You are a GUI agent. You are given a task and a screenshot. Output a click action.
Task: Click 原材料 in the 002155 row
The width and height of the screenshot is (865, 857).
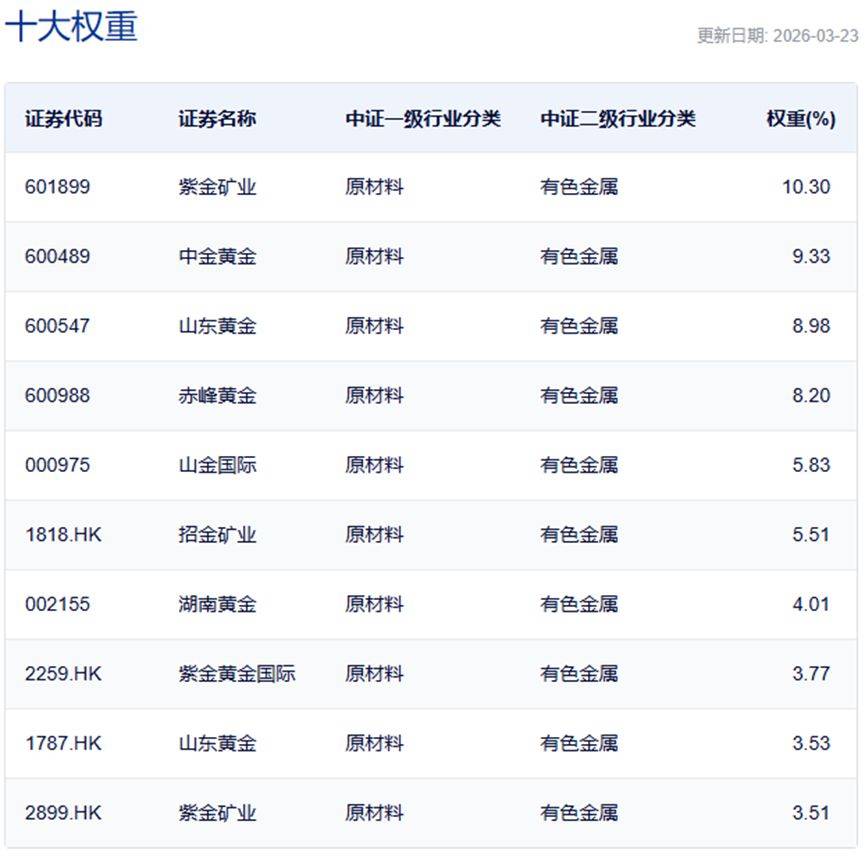(374, 604)
